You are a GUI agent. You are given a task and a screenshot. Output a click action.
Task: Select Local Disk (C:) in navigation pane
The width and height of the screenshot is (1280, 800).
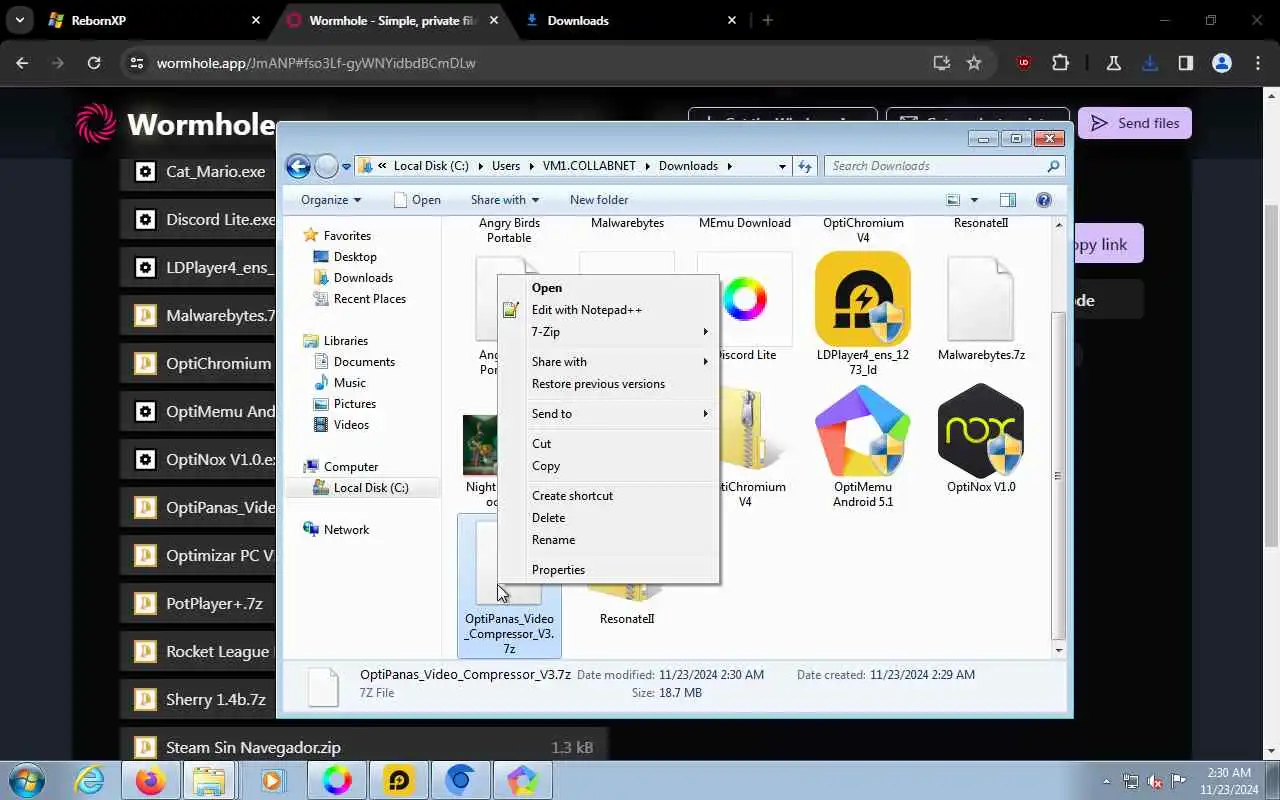362,488
